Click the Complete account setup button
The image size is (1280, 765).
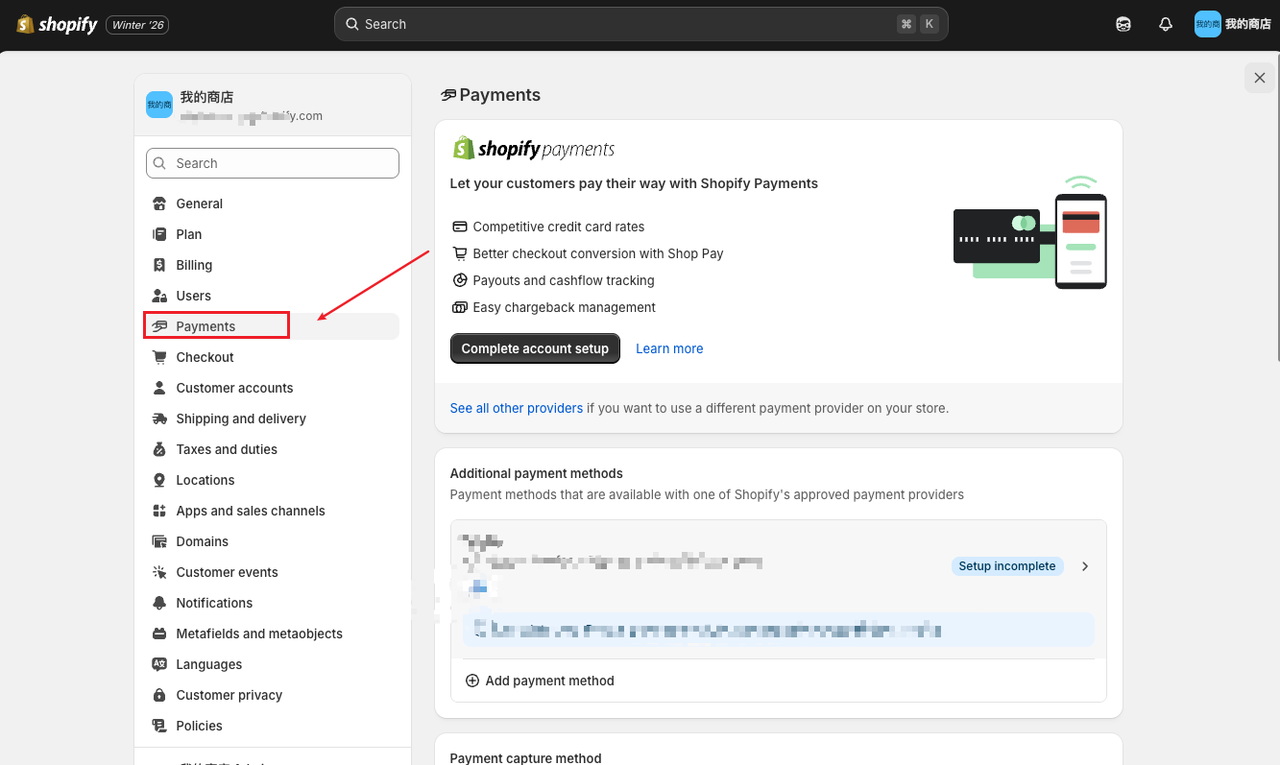pos(534,348)
